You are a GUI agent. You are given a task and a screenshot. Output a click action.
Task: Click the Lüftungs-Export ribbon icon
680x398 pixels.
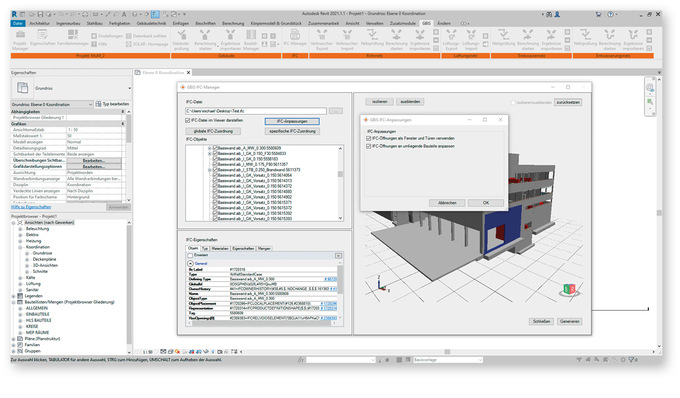coord(451,40)
